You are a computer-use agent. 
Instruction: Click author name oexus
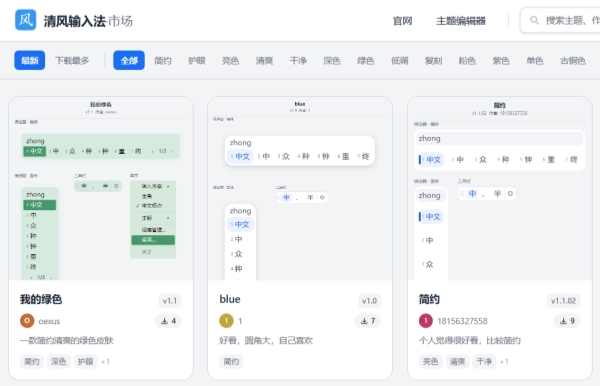pyautogui.click(x=49, y=321)
